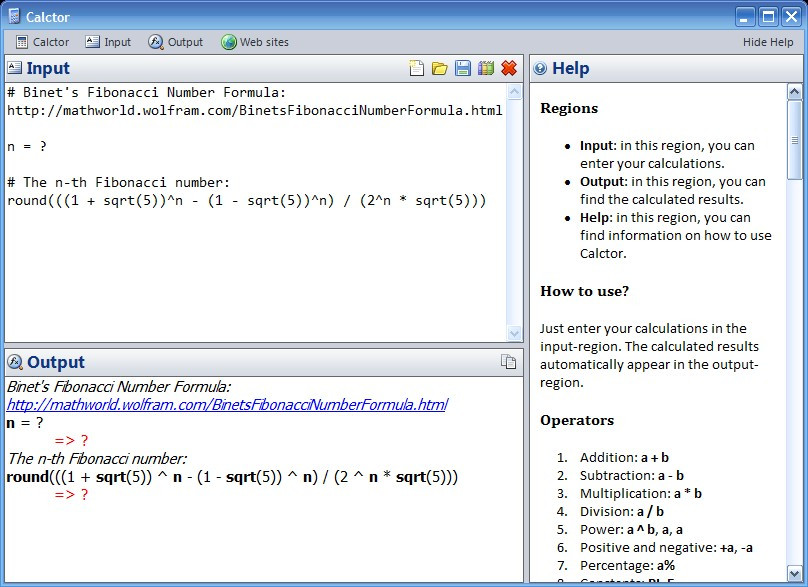
Task: Click the open folder icon in Input
Action: coord(440,68)
